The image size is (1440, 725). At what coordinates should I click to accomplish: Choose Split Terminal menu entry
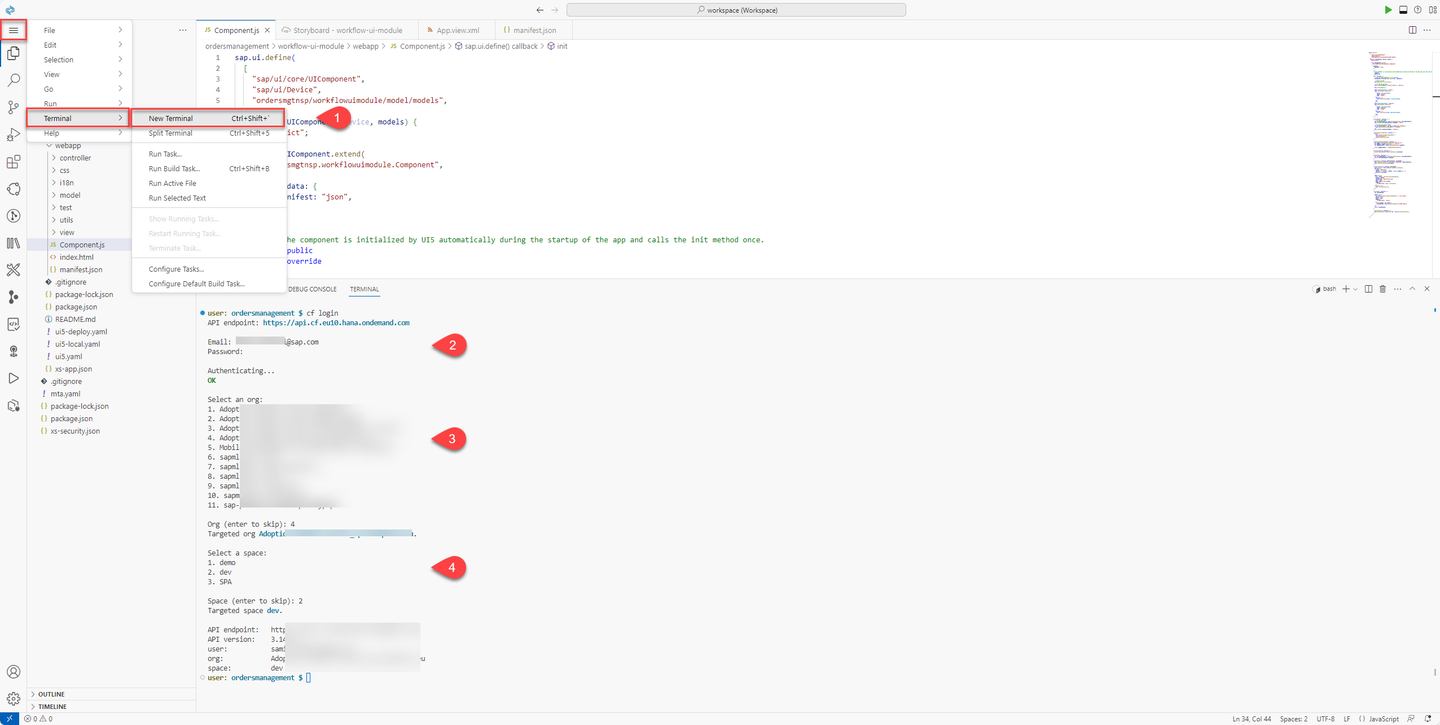(x=208, y=133)
